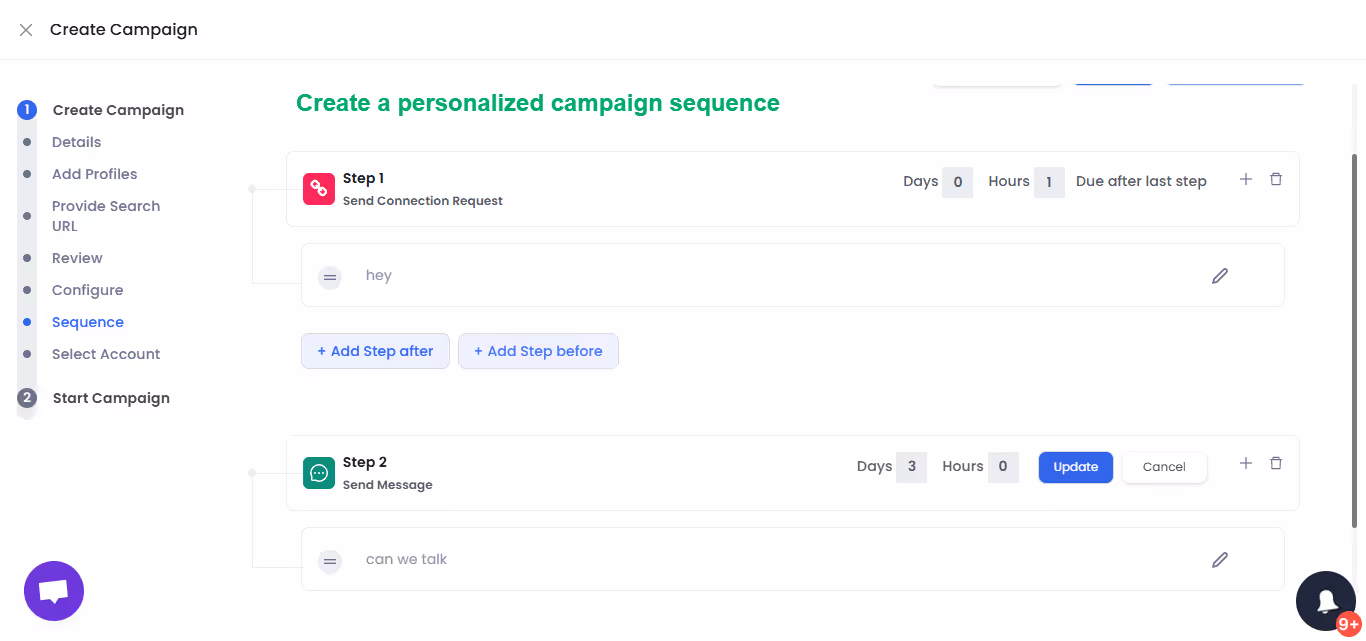The height and width of the screenshot is (641, 1366).
Task: Edit the 'can we talk' message via pencil icon
Action: [x=1219, y=558]
